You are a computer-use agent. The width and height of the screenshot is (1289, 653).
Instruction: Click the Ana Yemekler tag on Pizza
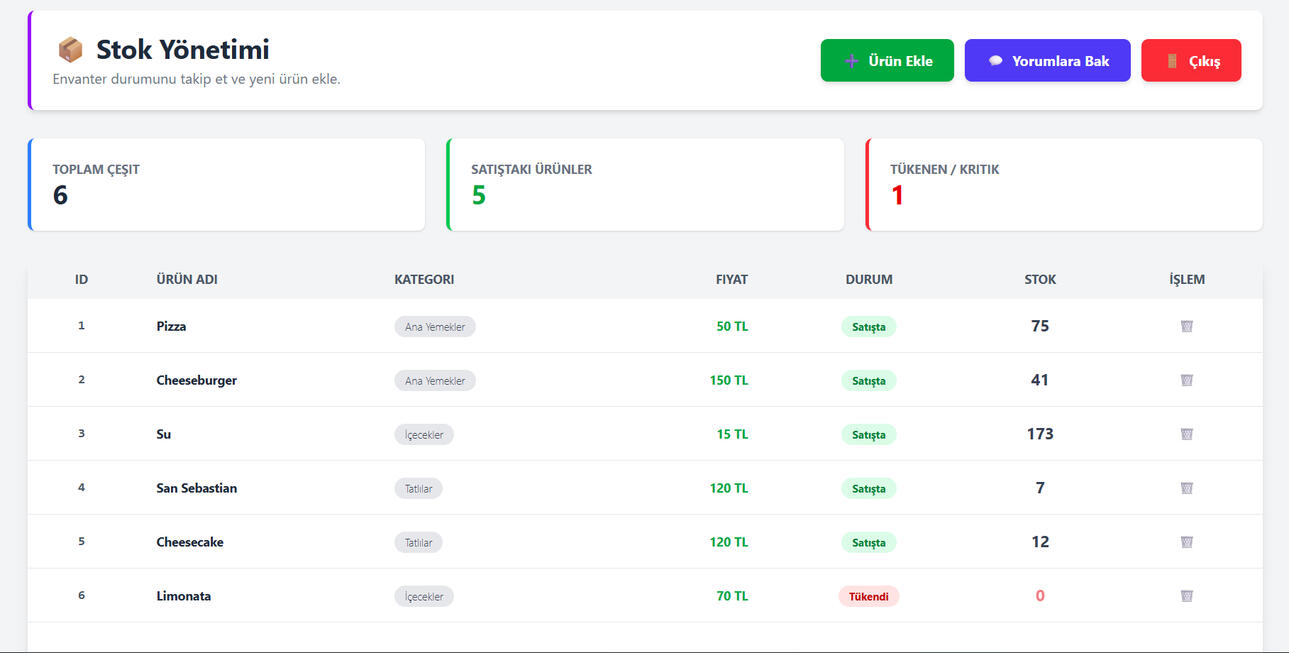click(434, 327)
